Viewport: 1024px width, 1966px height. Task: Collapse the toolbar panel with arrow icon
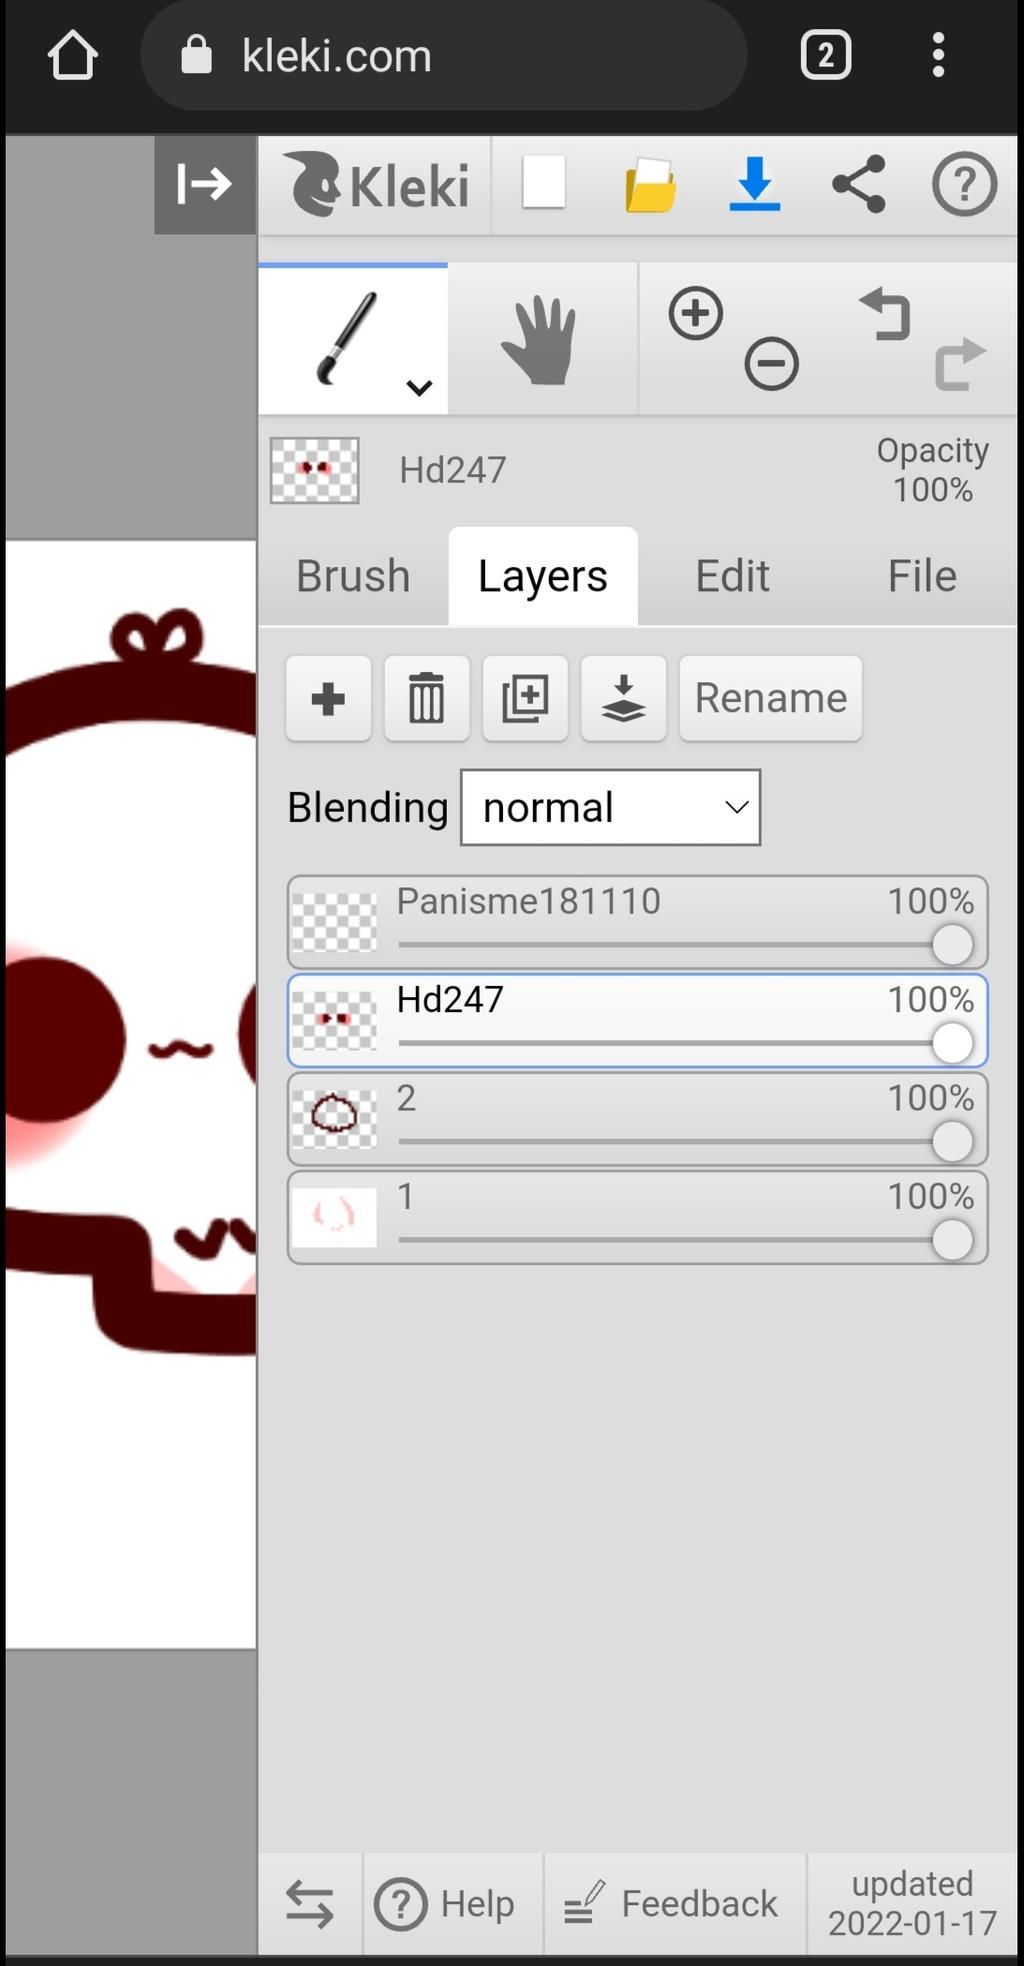(205, 185)
